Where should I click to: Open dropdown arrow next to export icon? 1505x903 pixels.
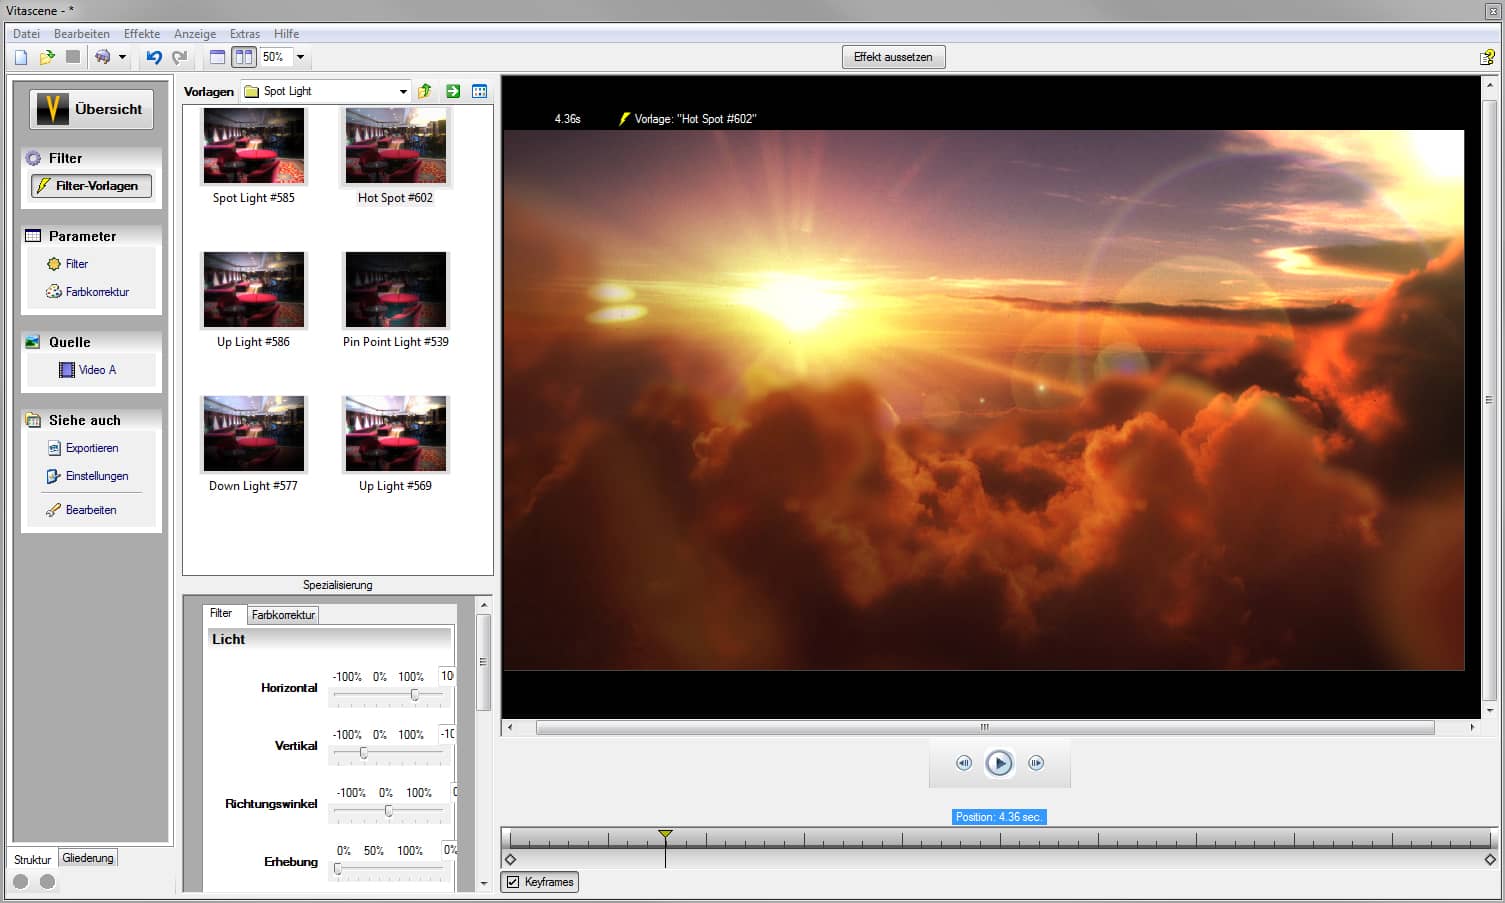[x=122, y=57]
